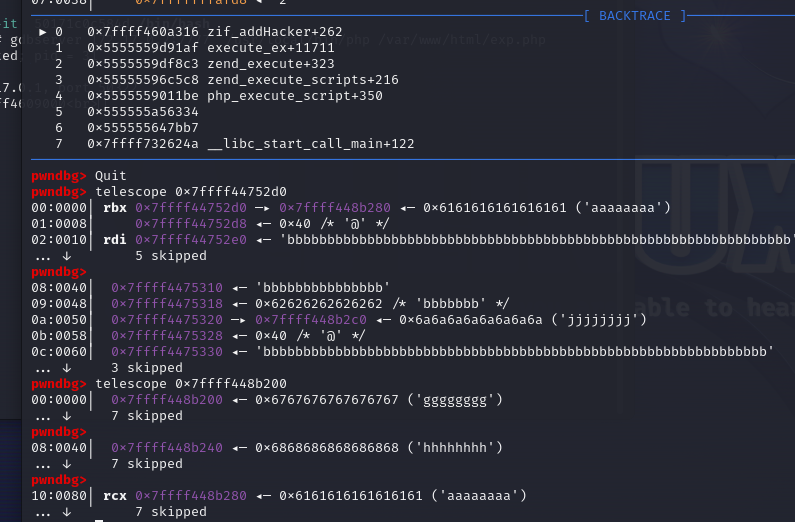Click the Quit command line
The width and height of the screenshot is (795, 522).
coord(111,176)
